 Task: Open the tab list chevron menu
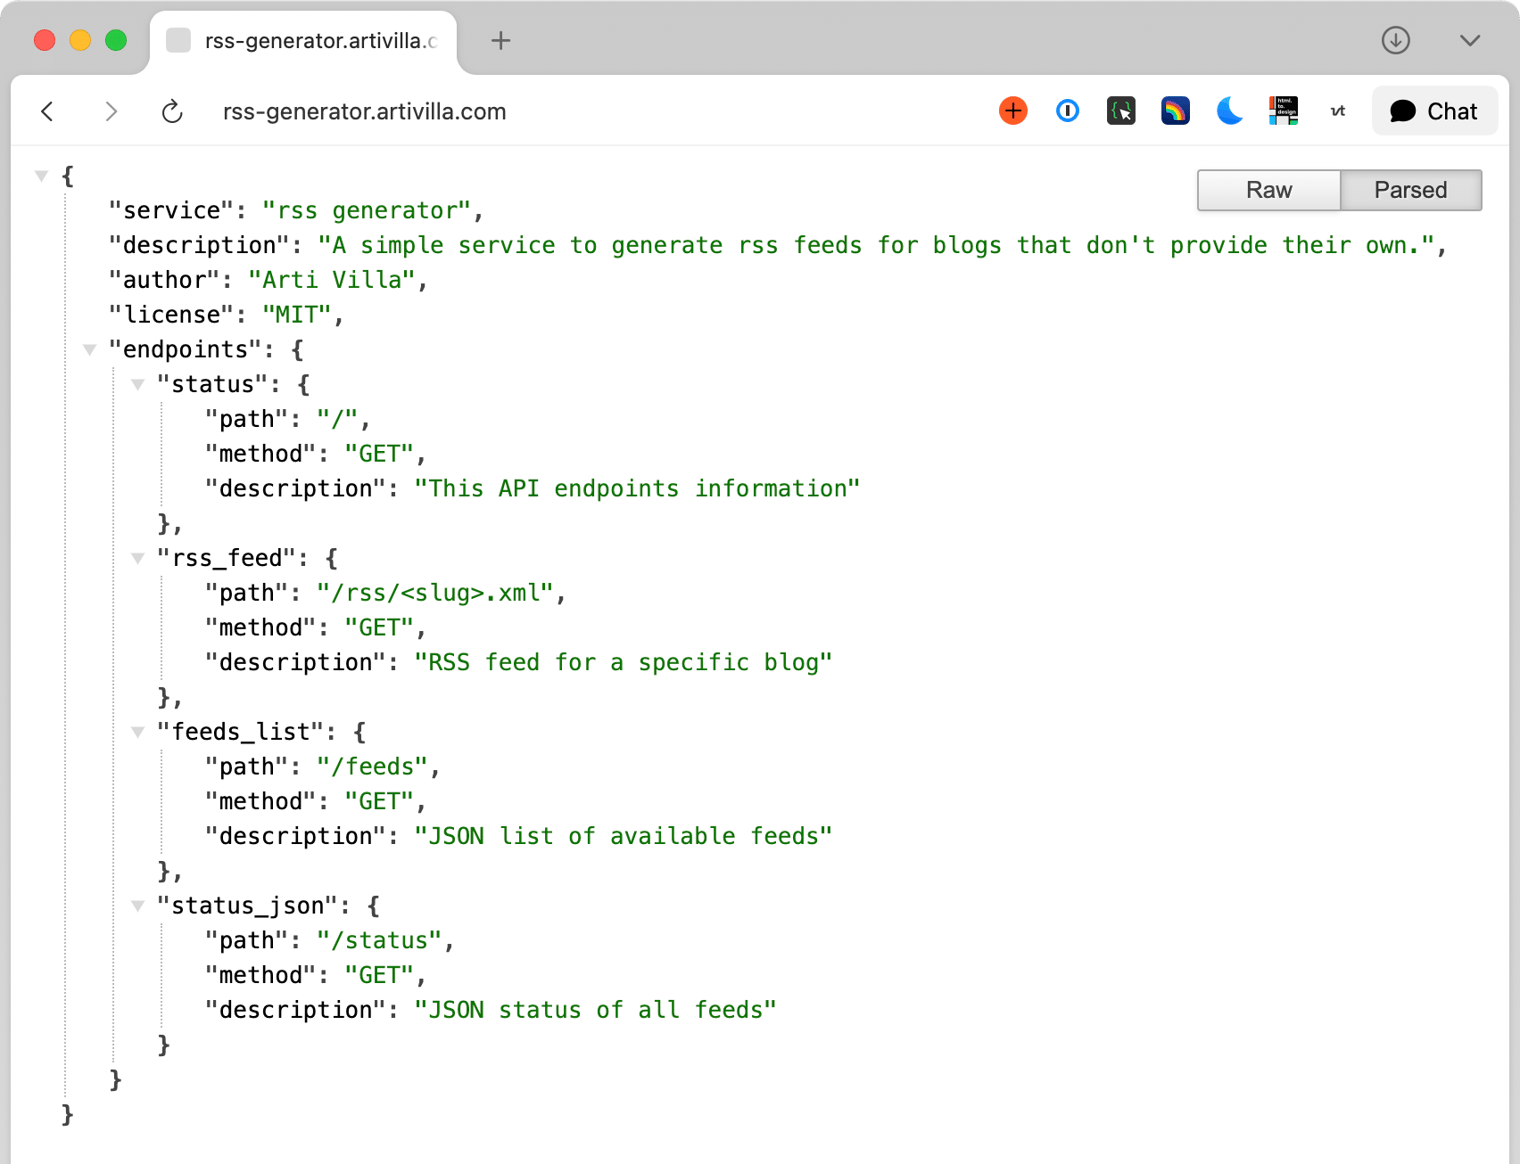[1469, 40]
